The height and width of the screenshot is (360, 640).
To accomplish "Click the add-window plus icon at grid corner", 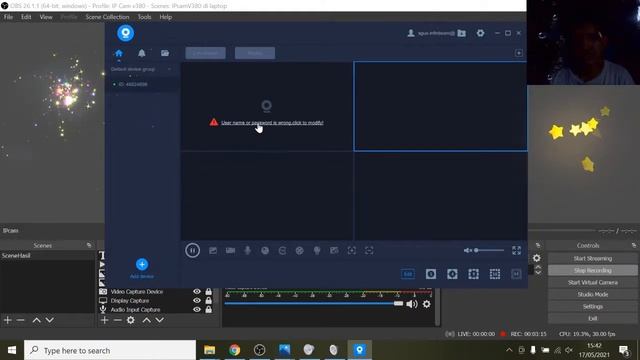I will pos(519,53).
